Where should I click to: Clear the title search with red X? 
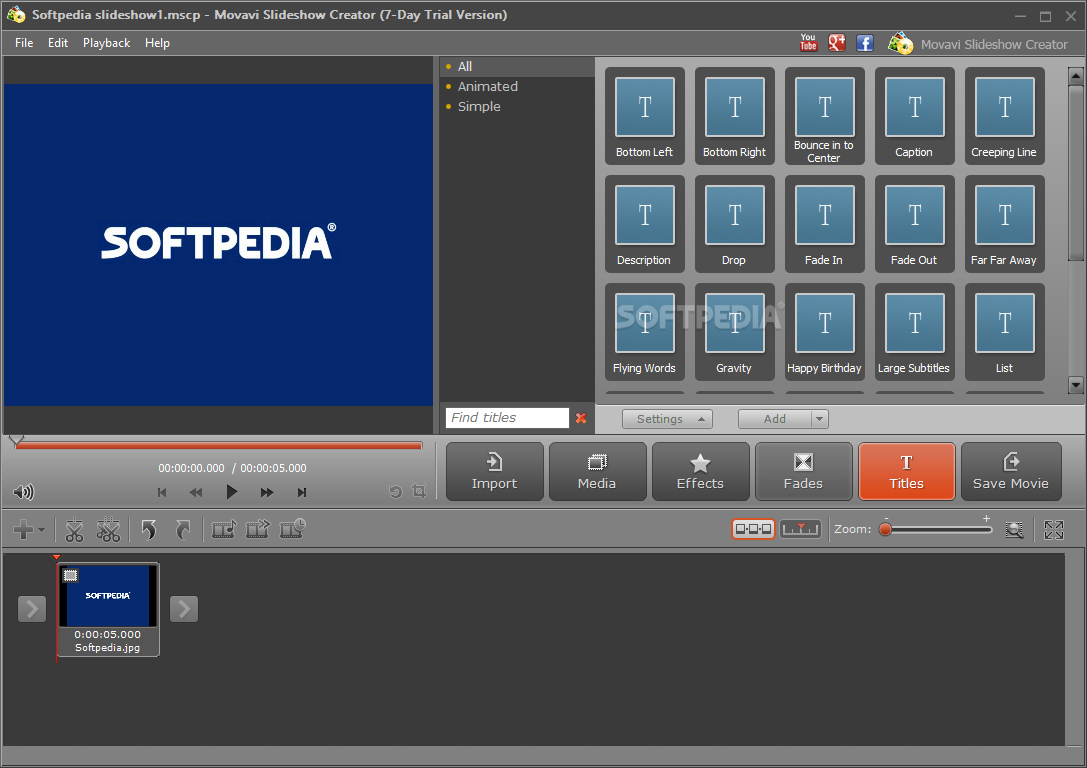click(x=581, y=418)
